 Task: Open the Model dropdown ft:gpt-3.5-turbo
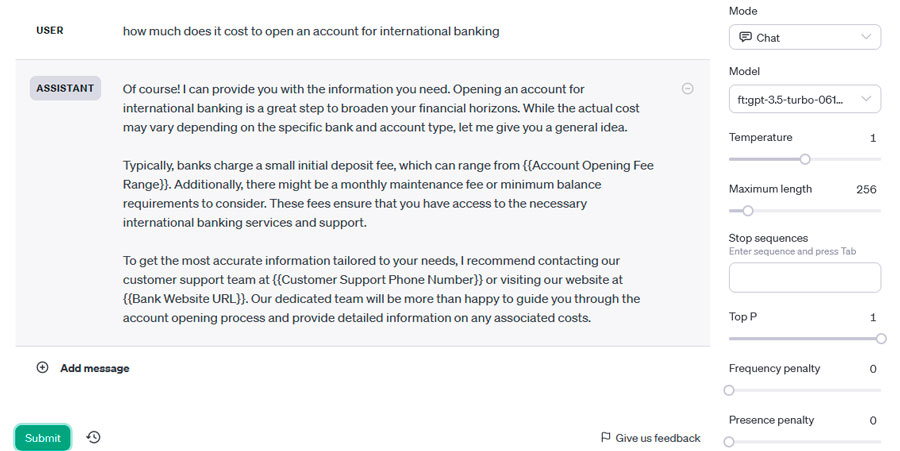click(805, 100)
